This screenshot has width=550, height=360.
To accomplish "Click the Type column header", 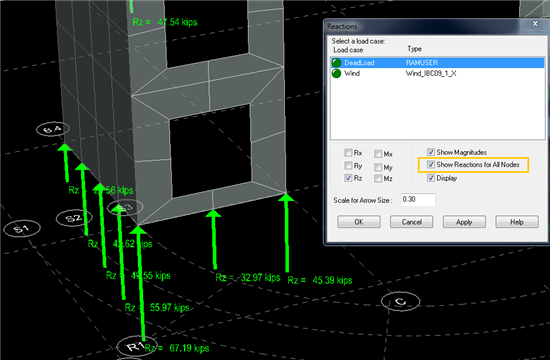I will (x=415, y=49).
